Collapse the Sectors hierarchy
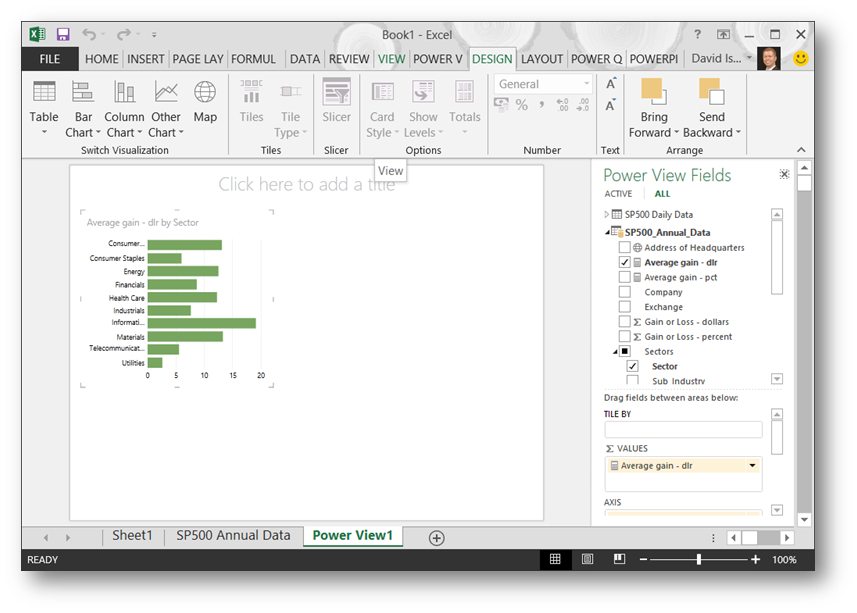857x613 pixels. pyautogui.click(x=615, y=352)
